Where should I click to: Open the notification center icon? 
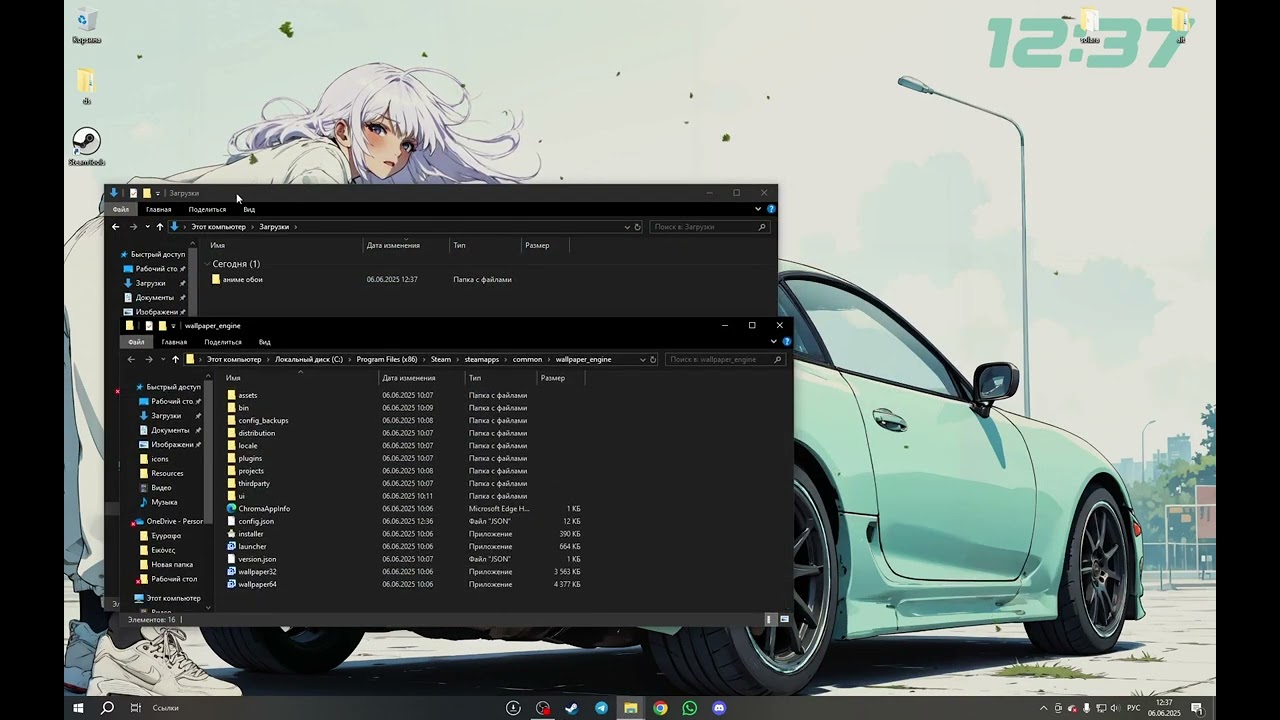pos(1196,708)
